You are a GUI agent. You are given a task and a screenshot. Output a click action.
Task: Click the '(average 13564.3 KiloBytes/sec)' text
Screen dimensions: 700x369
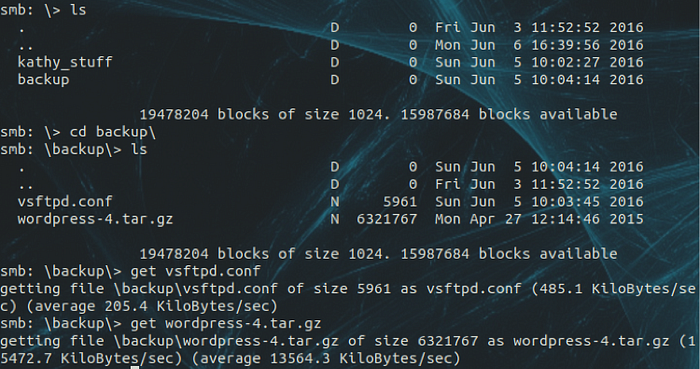coord(326,358)
